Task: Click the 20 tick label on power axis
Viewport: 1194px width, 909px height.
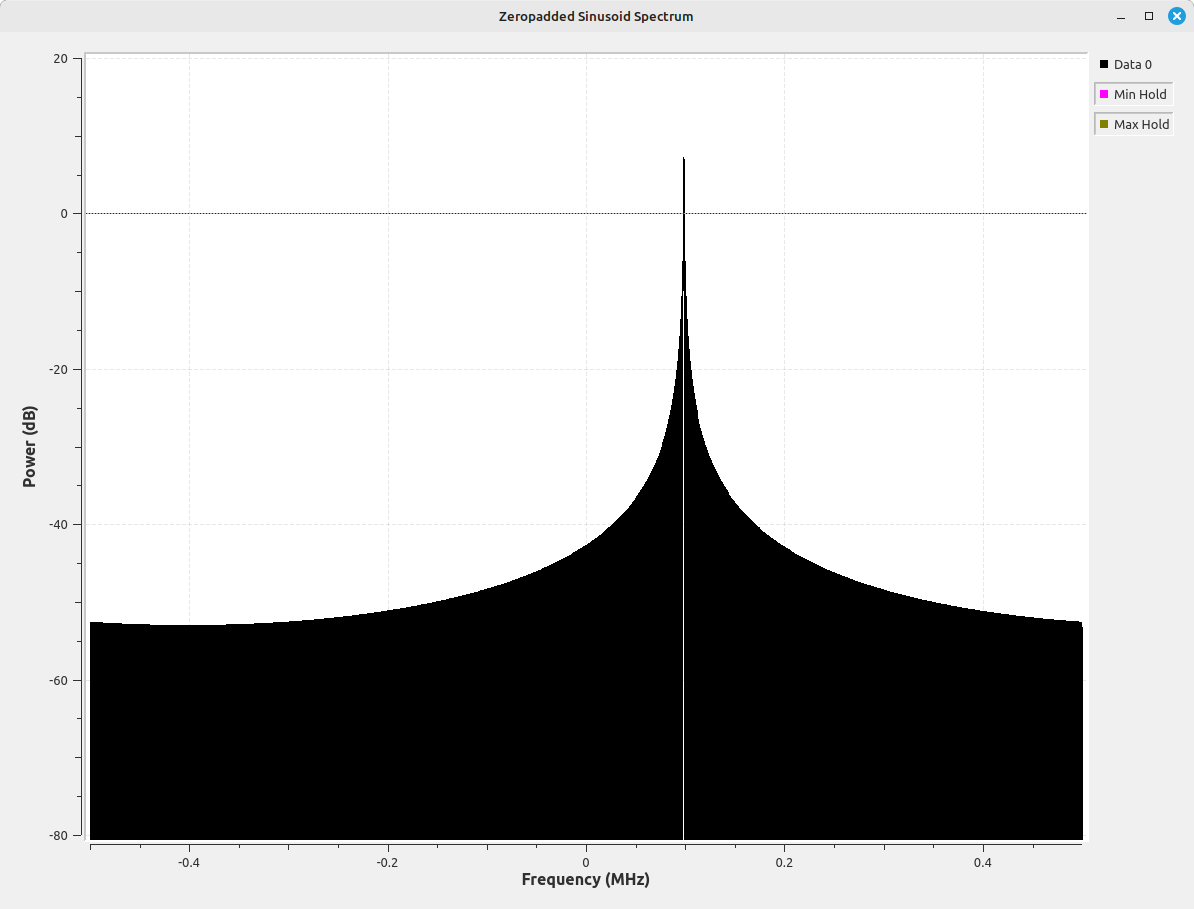Action: (60, 59)
